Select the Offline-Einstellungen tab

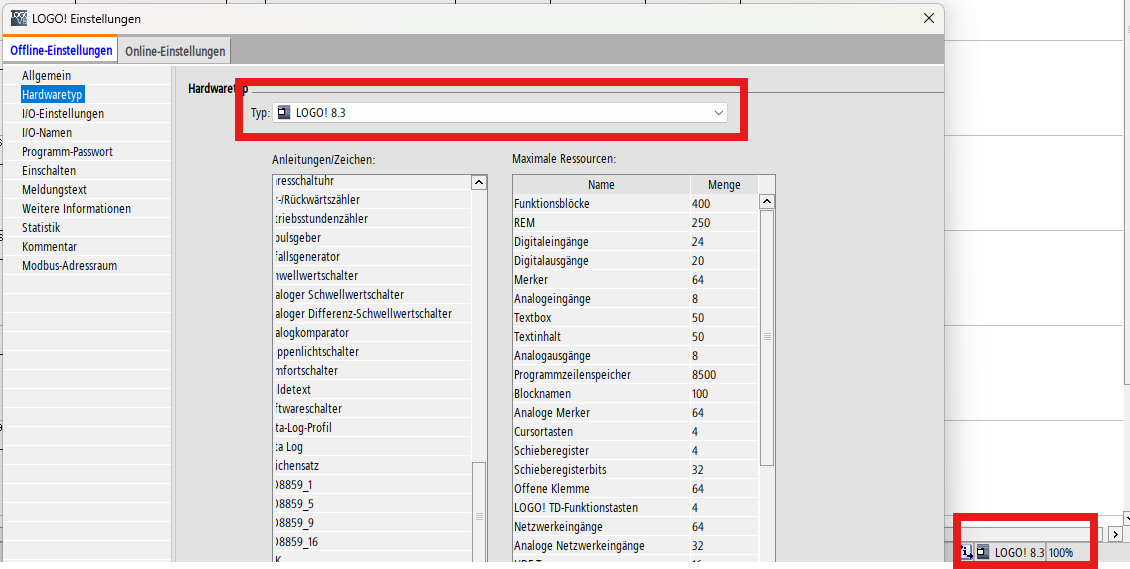pyautogui.click(x=61, y=50)
